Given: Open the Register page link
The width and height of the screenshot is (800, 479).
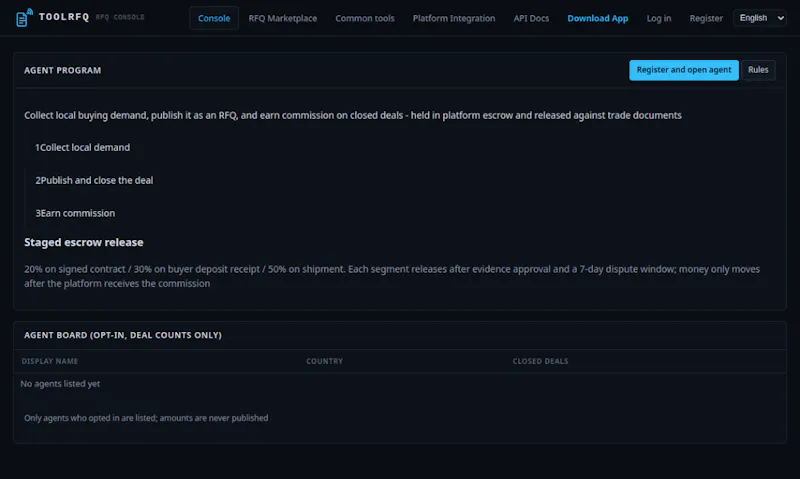Looking at the screenshot, I should pos(706,18).
